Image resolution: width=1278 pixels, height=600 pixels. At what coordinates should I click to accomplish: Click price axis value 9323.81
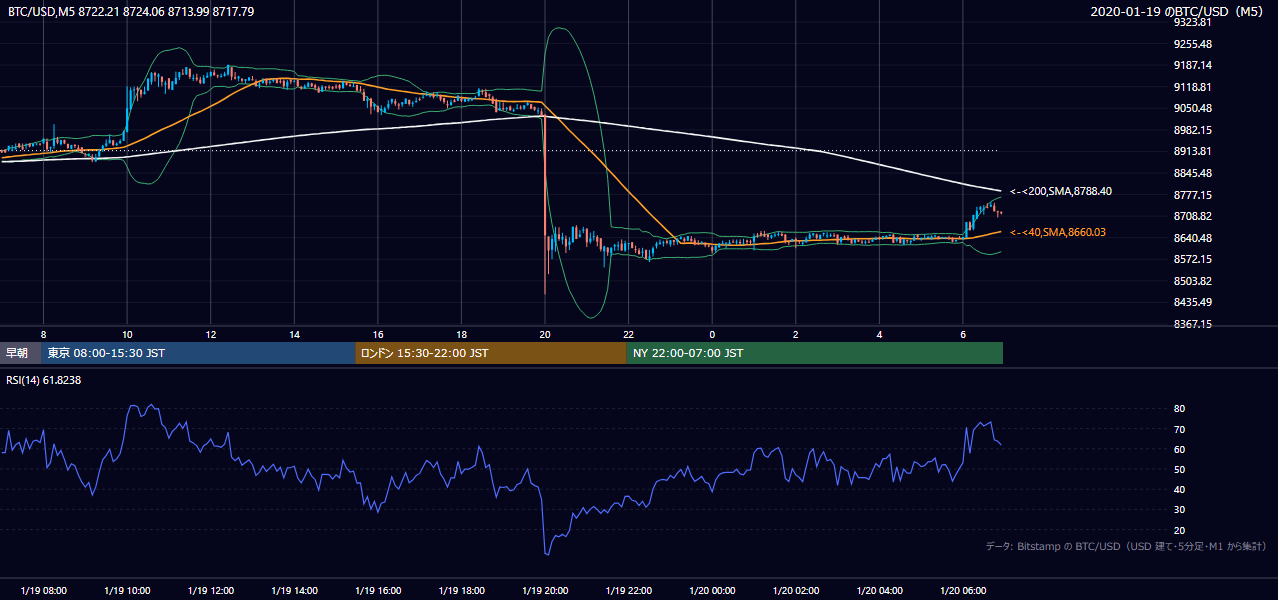tap(1192, 22)
